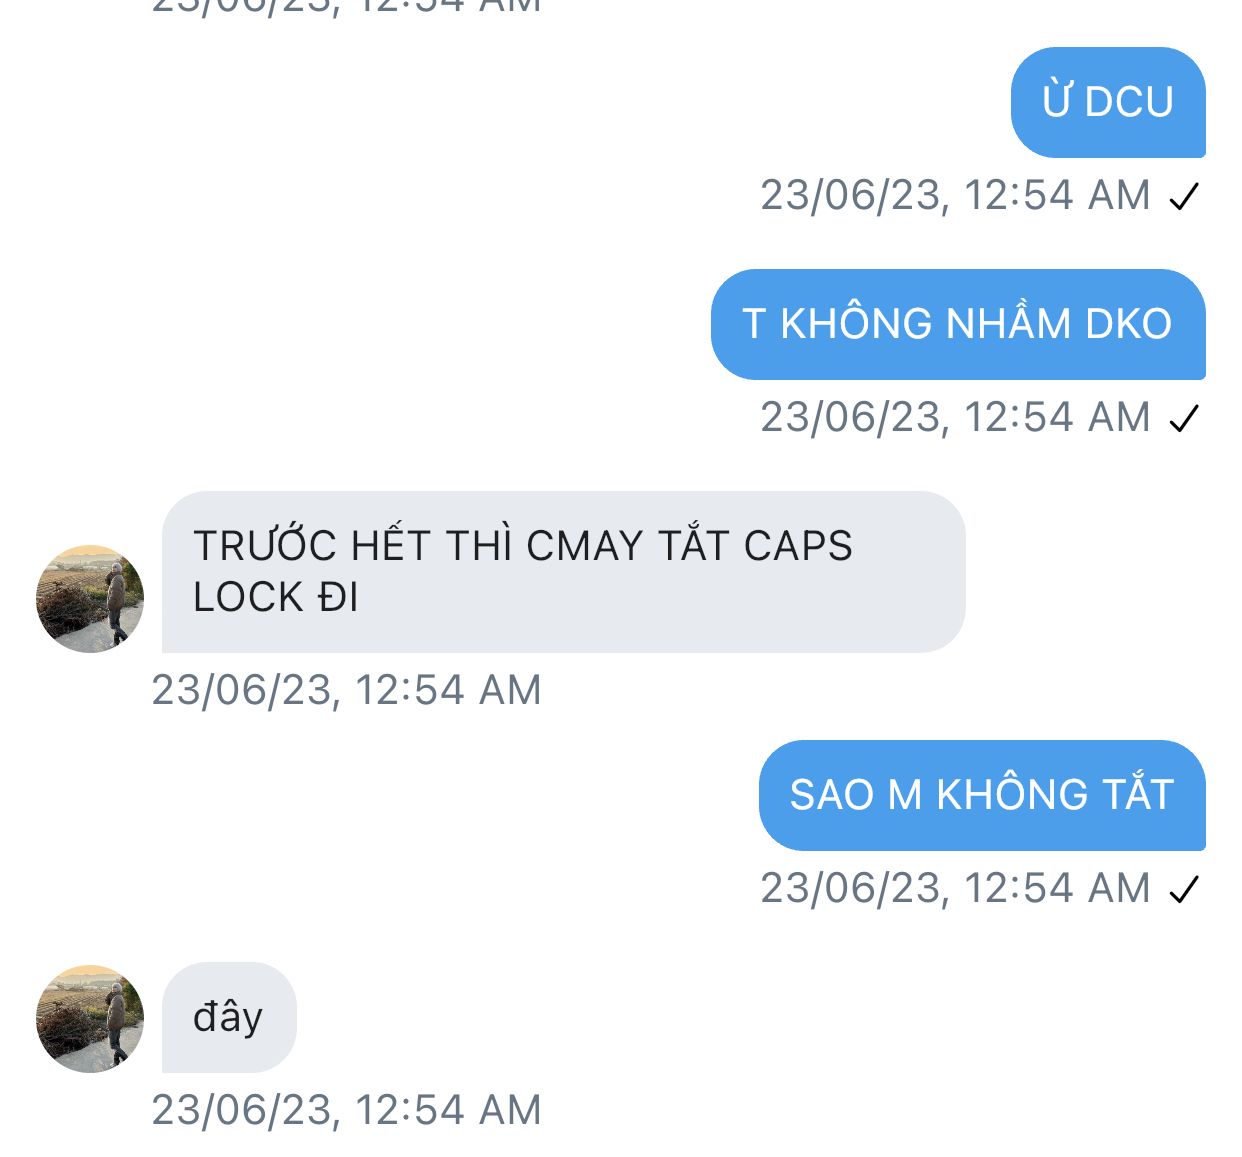Click the avatar beside the 'TRƯỚC HẾT' message
This screenshot has height=1157, width=1242.
pos(90,599)
